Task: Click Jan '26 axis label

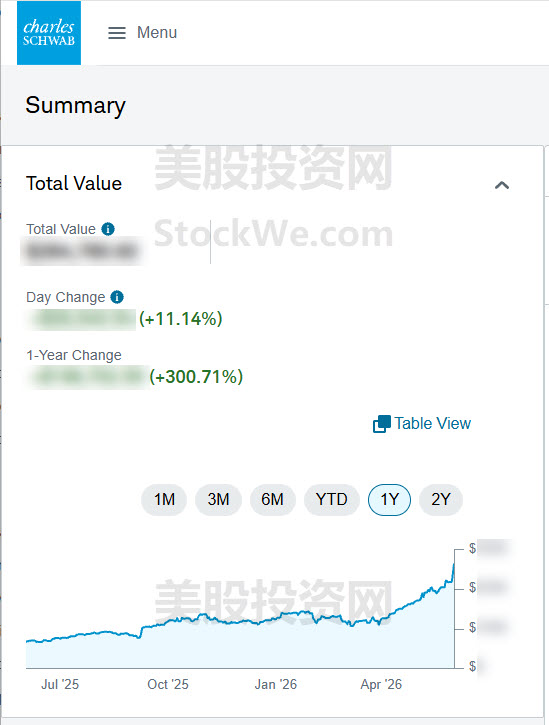Action: coord(276,684)
